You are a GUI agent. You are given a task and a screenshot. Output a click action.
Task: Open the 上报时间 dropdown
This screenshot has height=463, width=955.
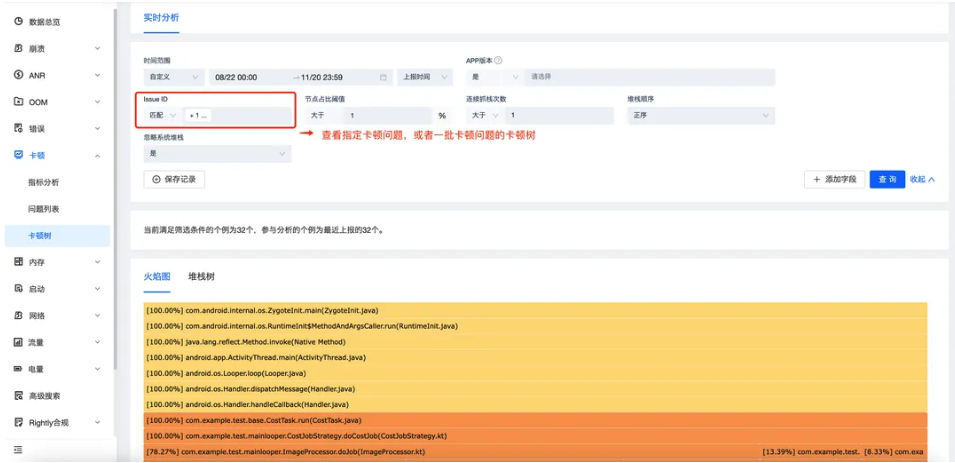click(x=425, y=77)
